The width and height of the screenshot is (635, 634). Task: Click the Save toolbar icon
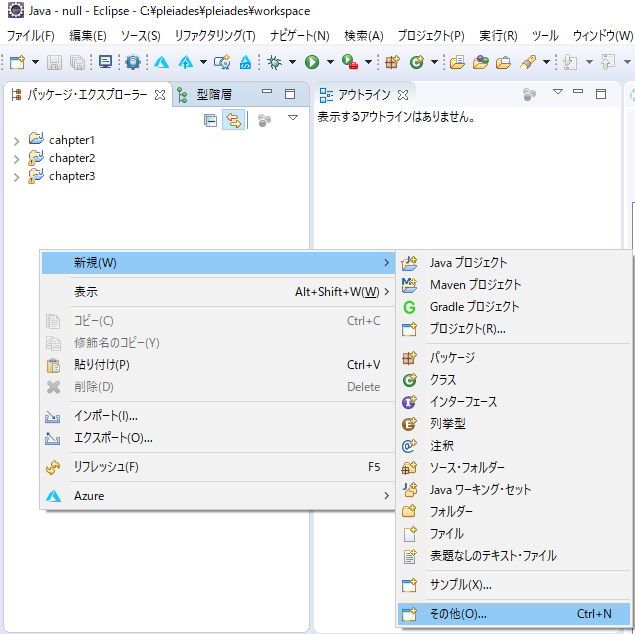(x=54, y=62)
